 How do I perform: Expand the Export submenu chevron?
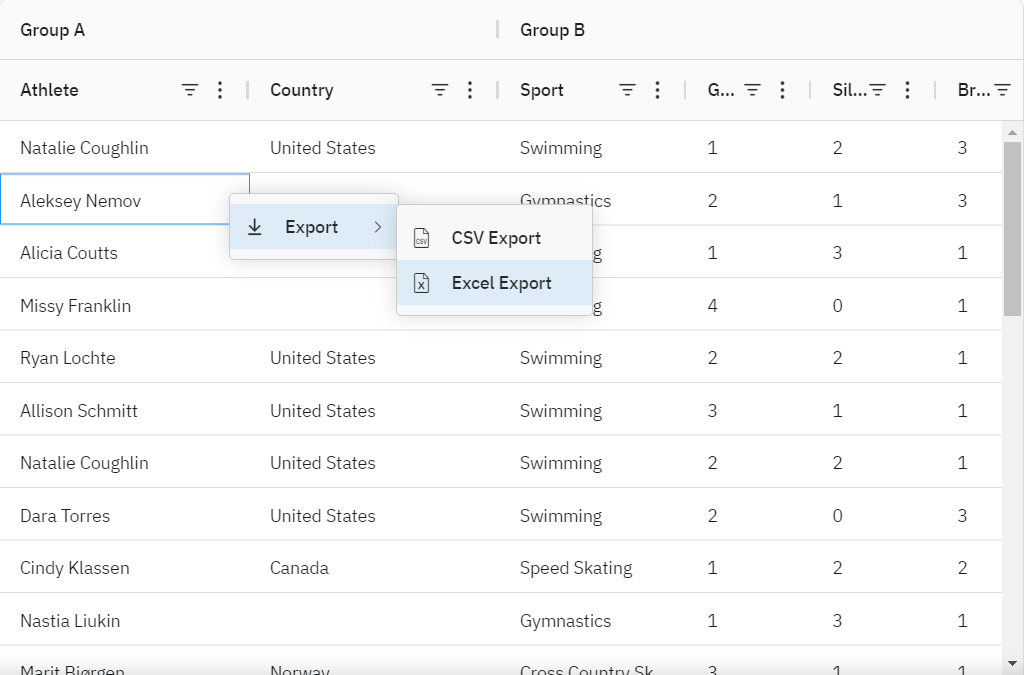(x=377, y=227)
